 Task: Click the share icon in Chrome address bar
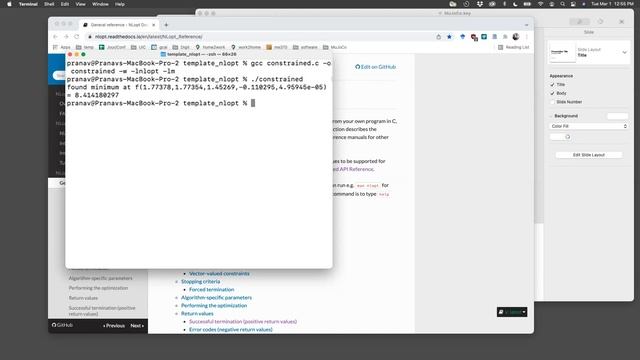(x=438, y=37)
